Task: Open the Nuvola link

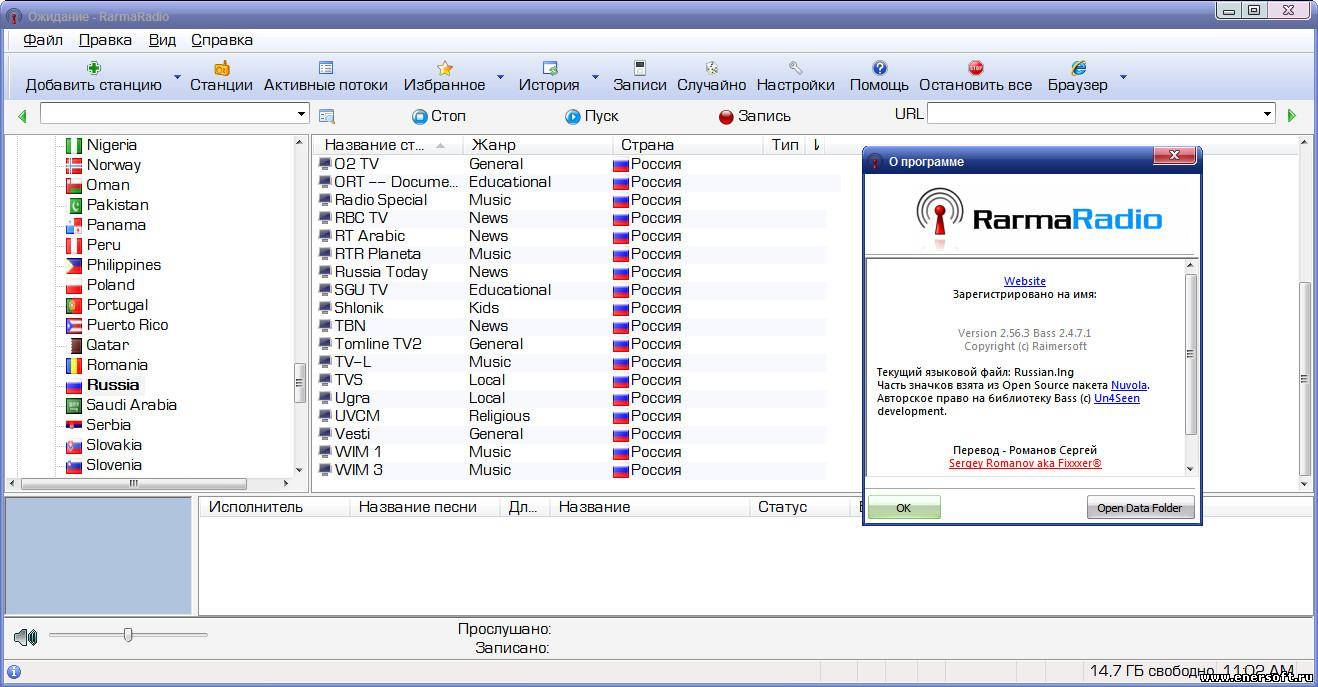Action: pyautogui.click(x=1129, y=385)
